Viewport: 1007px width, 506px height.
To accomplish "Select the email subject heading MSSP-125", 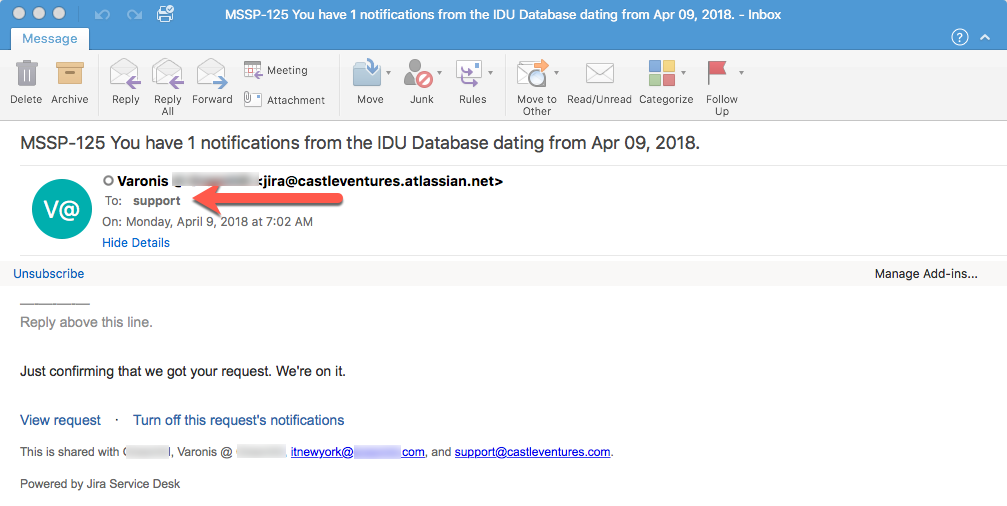I will [x=360, y=143].
